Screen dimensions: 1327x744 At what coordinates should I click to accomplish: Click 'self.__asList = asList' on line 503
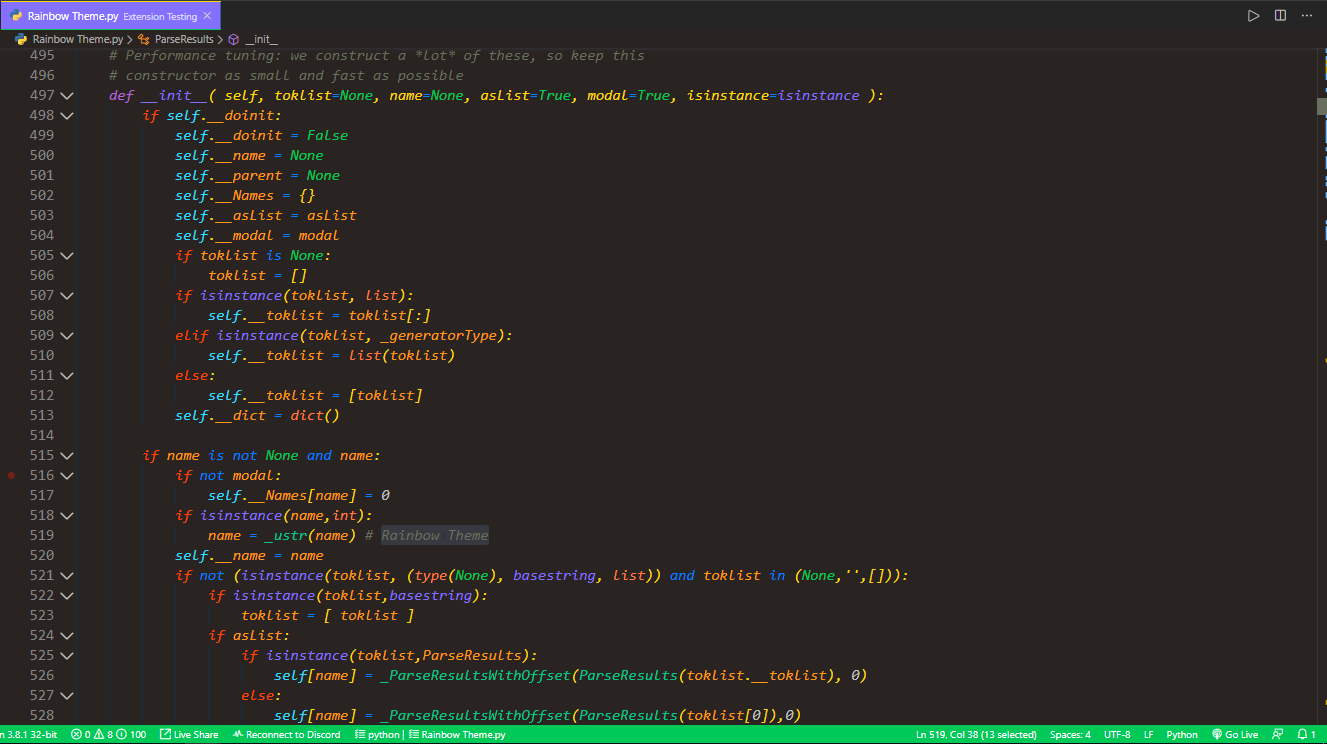pos(266,215)
